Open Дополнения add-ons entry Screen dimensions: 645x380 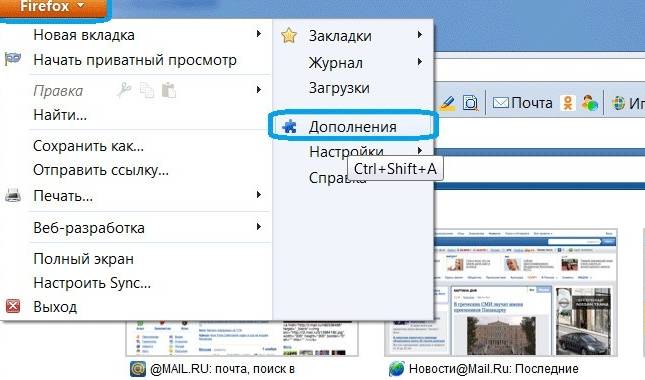coord(353,127)
